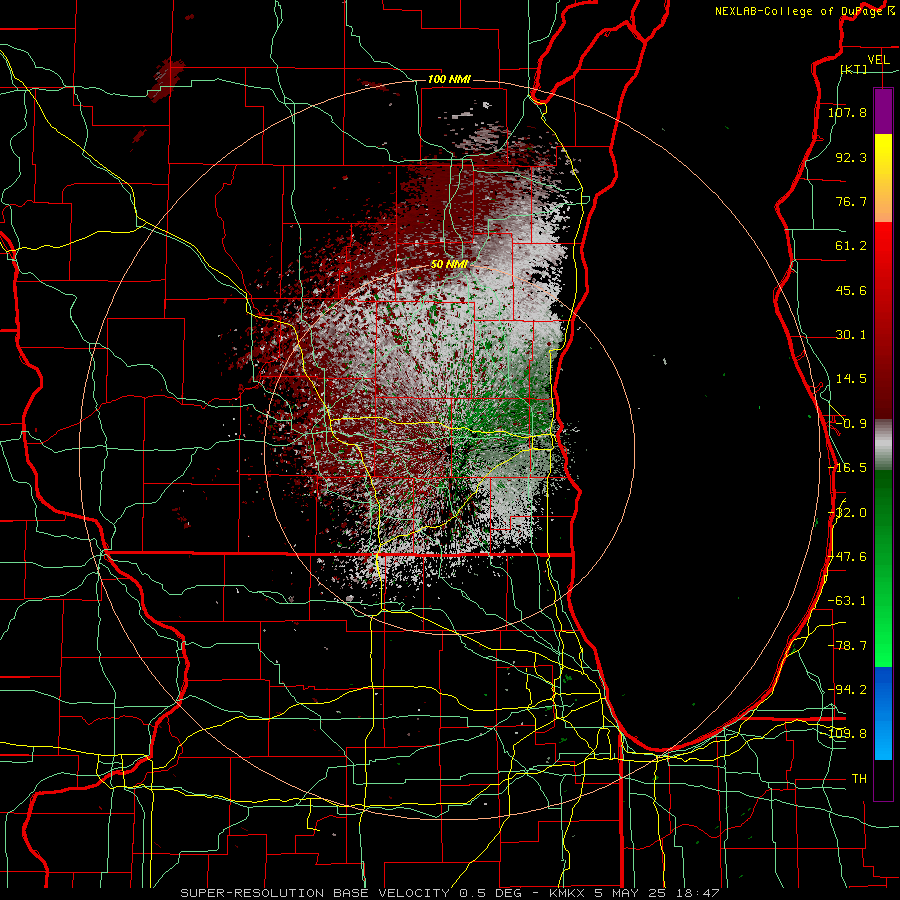Click the 50 NMI range ring label
Screen dimensions: 900x900
449,265
